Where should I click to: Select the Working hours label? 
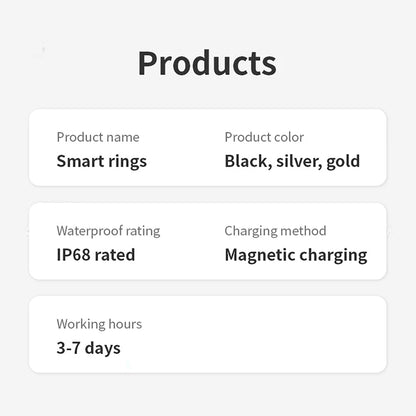99,324
